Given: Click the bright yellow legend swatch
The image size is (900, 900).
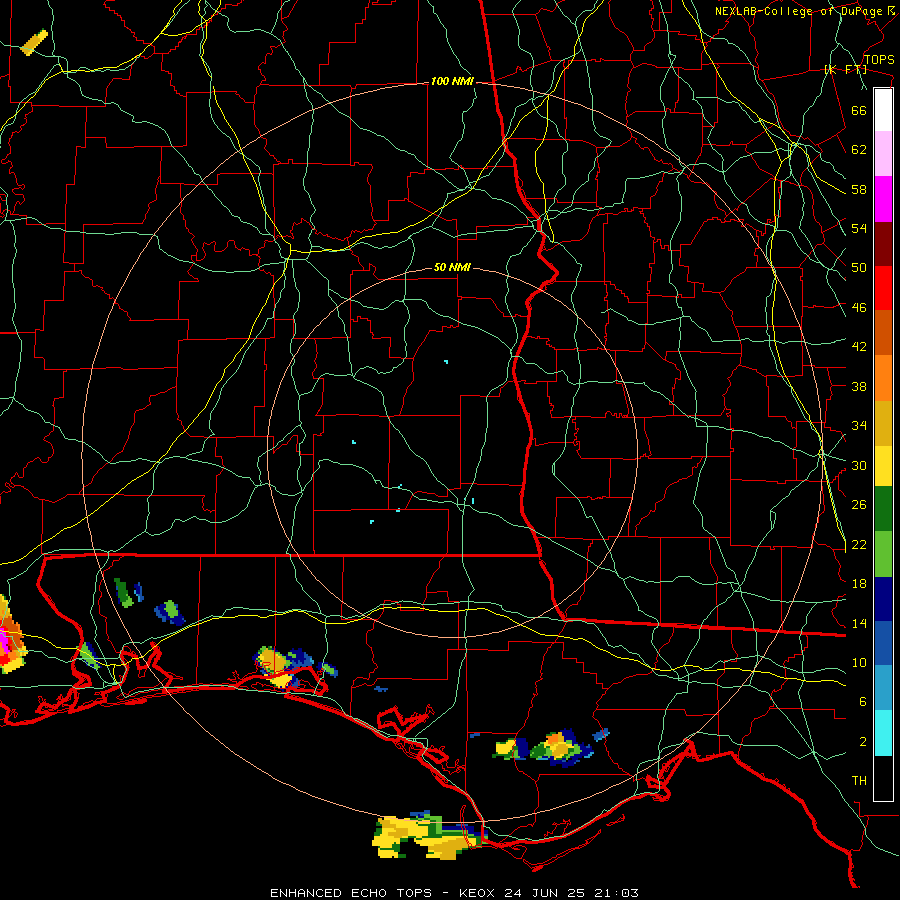Looking at the screenshot, I should pos(883,466).
